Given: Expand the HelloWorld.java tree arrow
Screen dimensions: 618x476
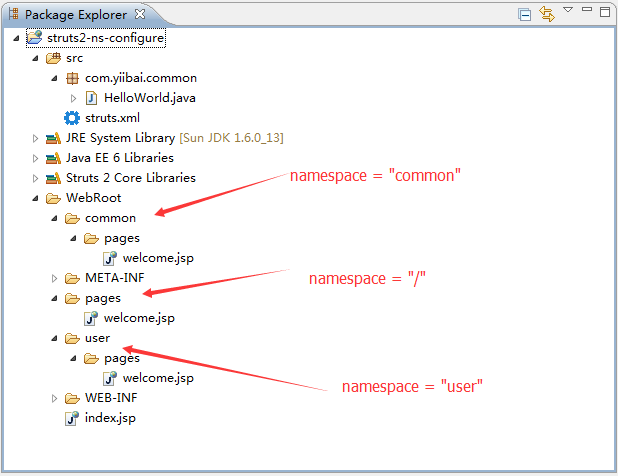Looking at the screenshot, I should (x=74, y=98).
